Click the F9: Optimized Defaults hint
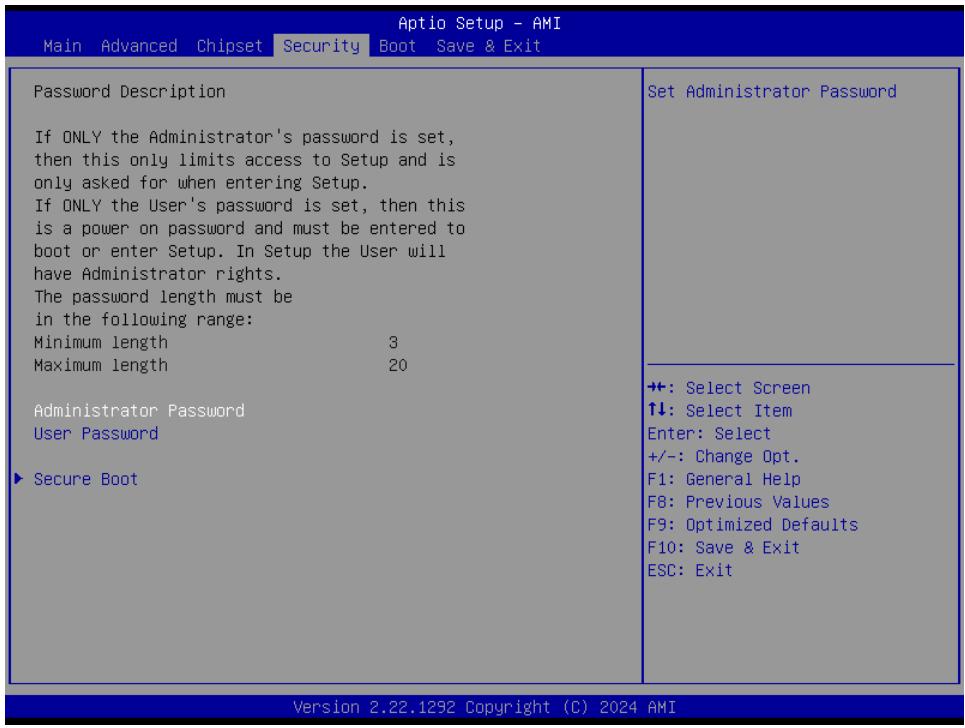Screen dimensions: 965x728 (753, 525)
